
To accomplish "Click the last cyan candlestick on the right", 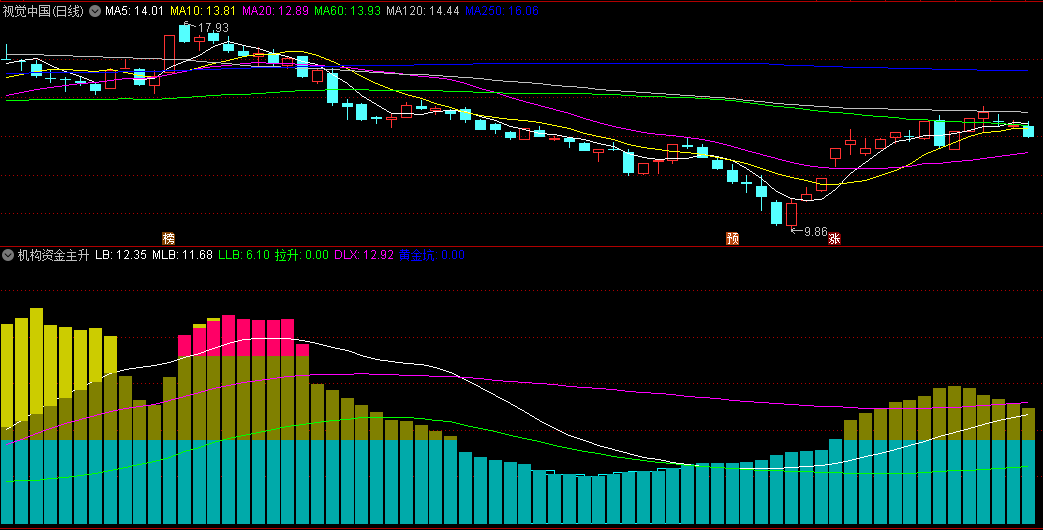I will pos(1028,130).
